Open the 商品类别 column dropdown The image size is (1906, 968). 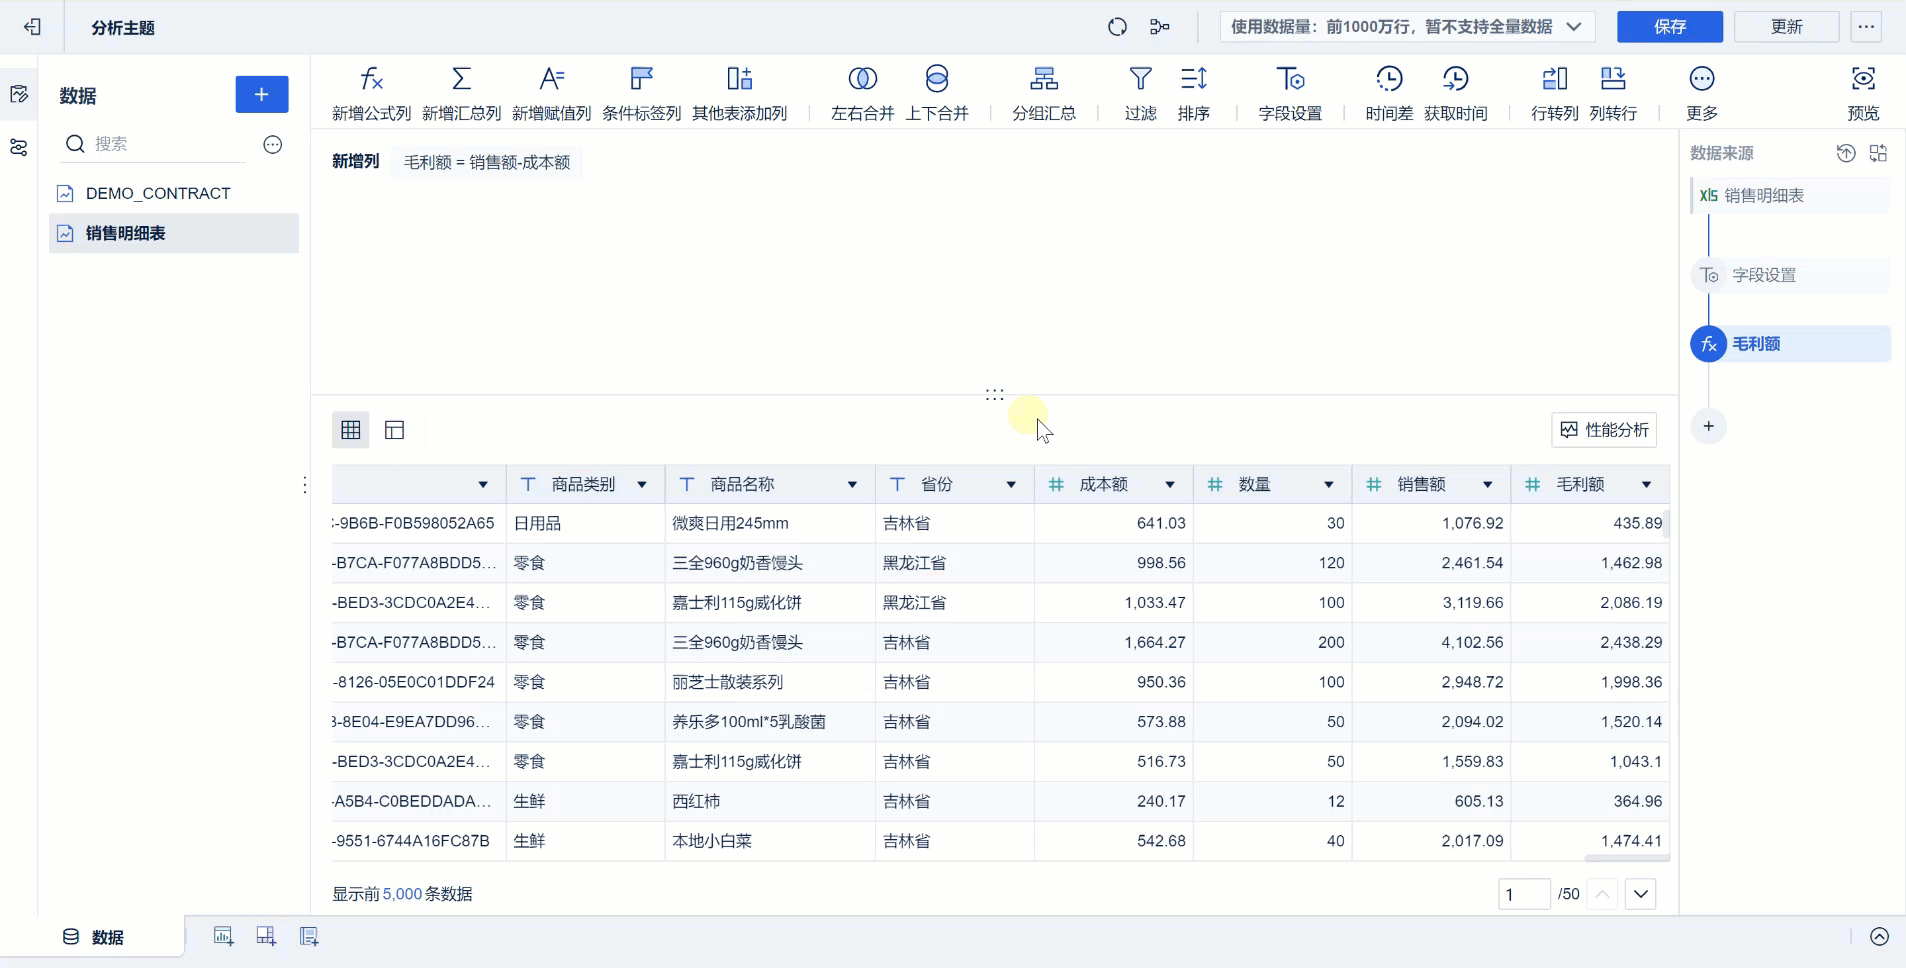641,484
